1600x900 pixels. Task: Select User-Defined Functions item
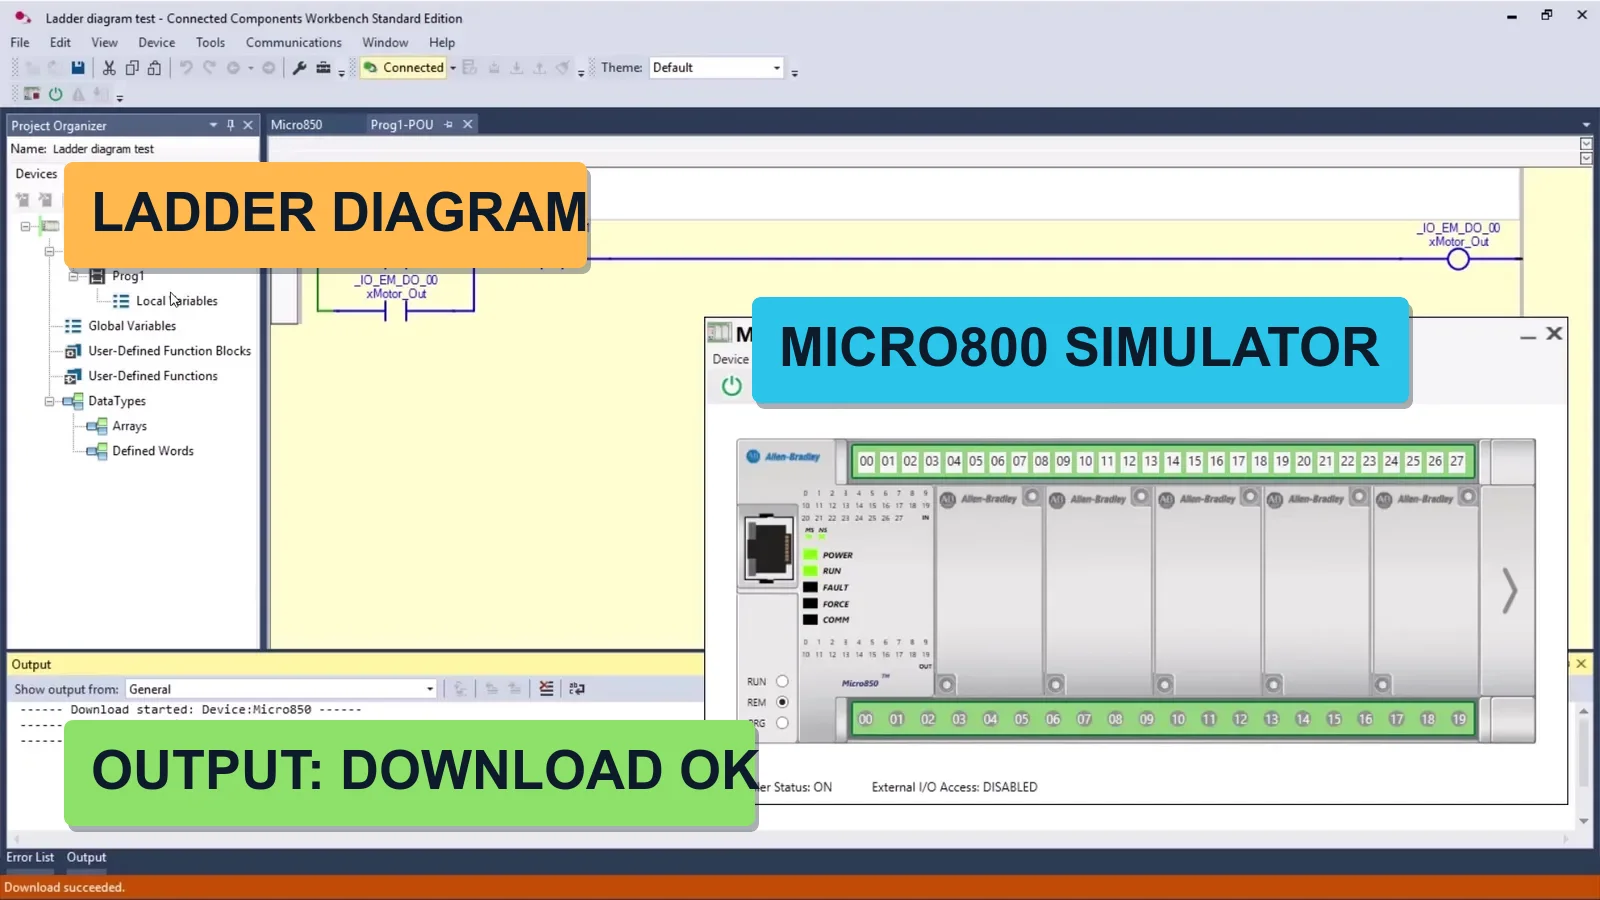pos(153,376)
